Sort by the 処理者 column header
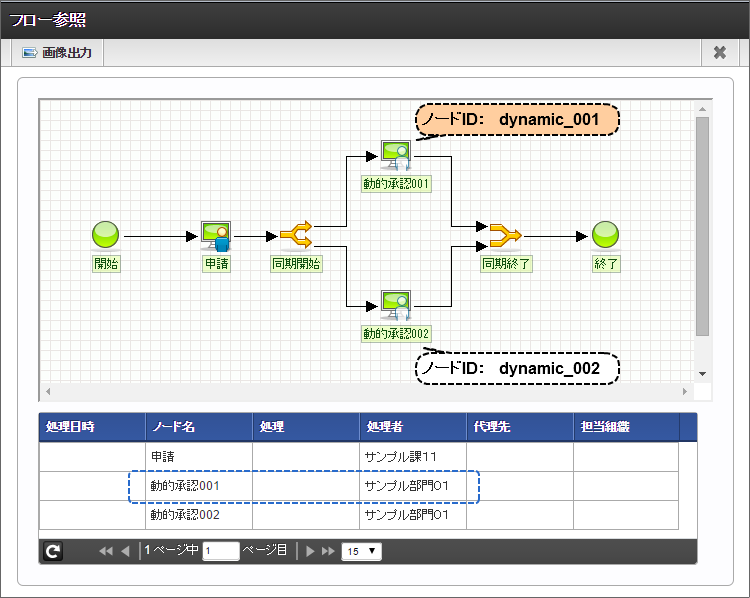 pos(413,427)
